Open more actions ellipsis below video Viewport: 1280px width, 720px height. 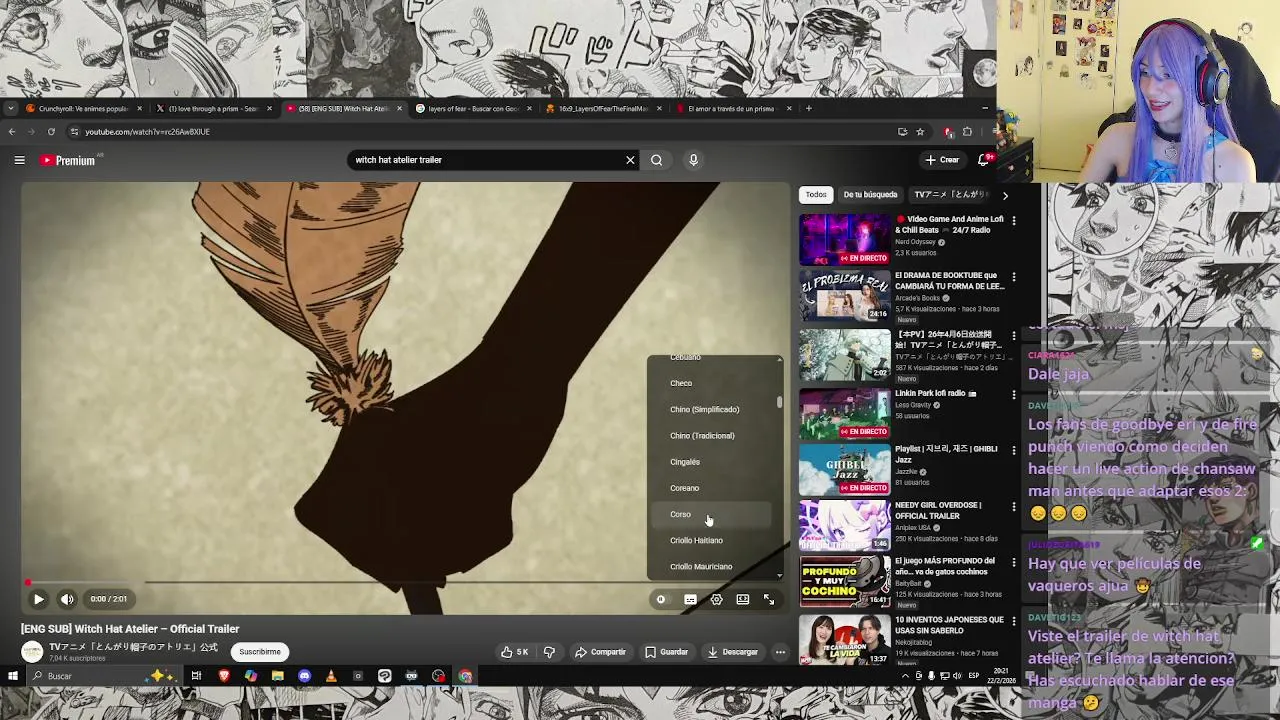point(780,652)
